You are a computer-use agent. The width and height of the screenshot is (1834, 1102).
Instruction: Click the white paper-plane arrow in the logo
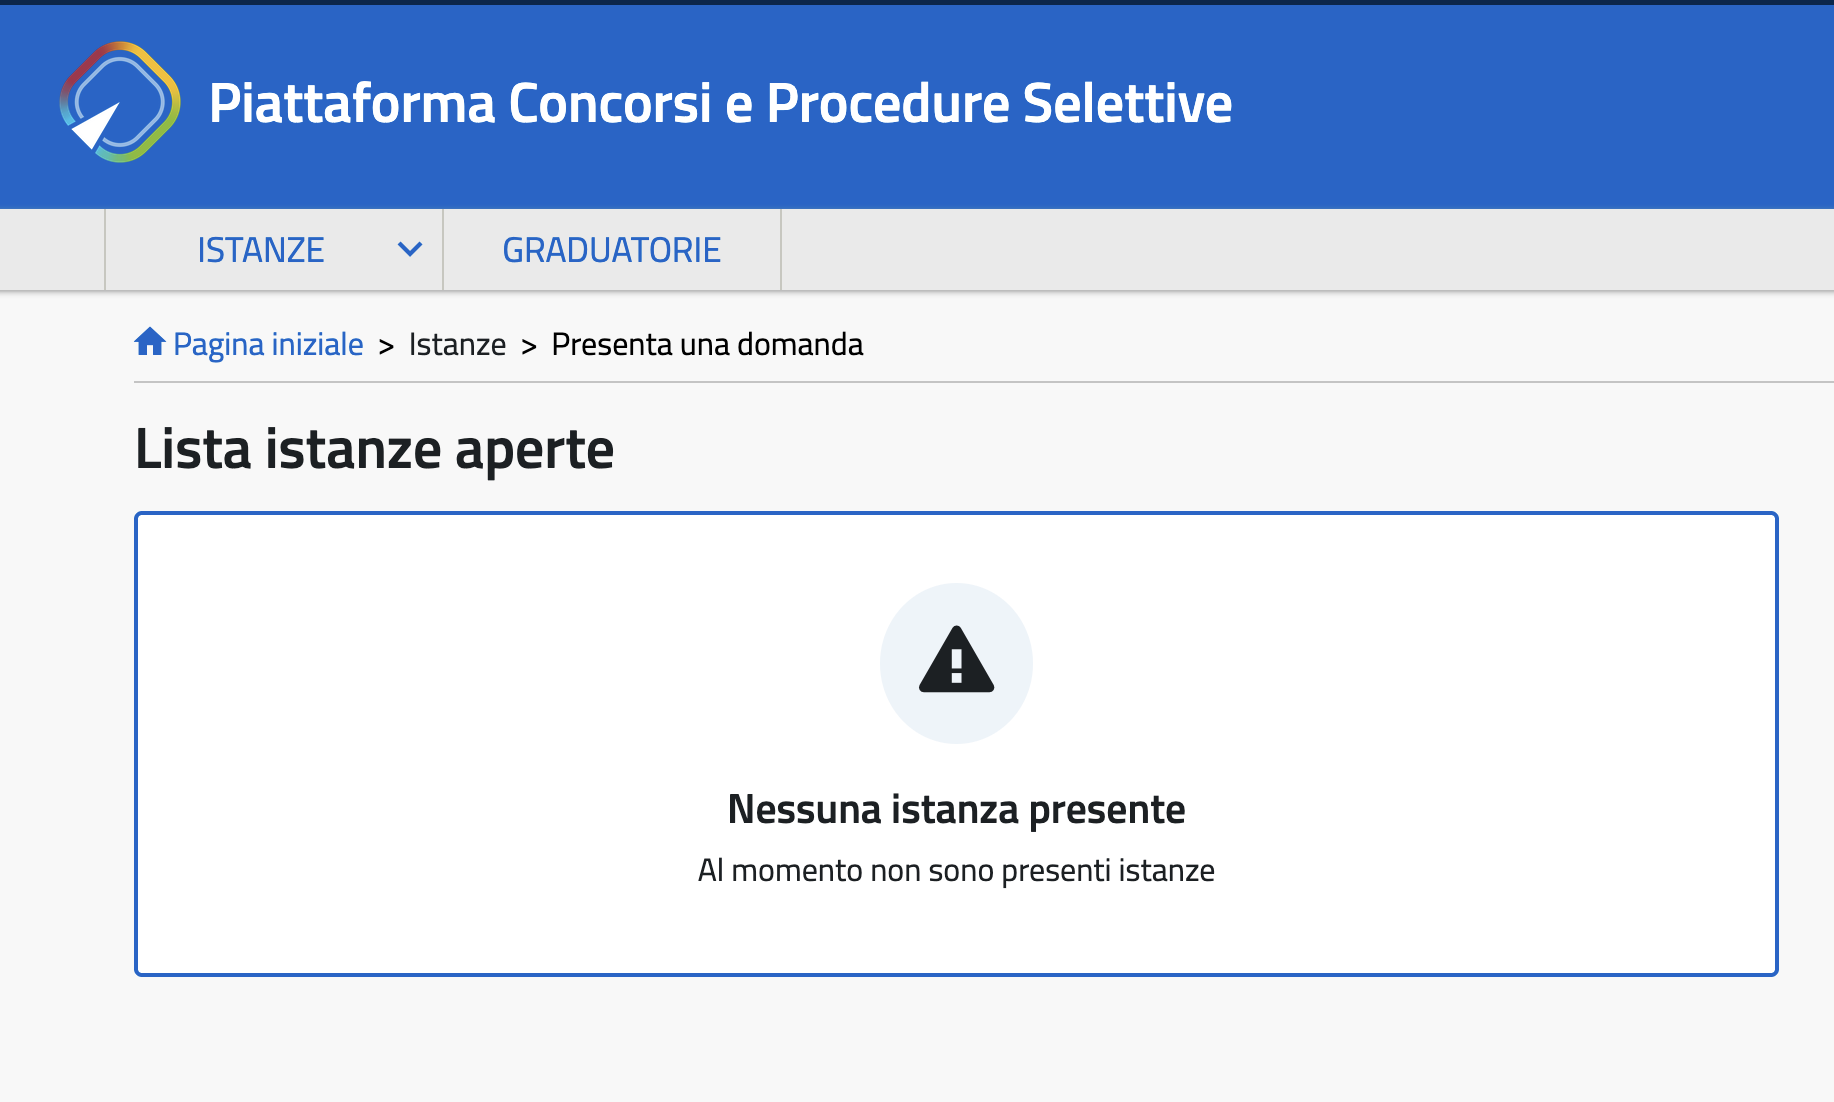pos(97,126)
